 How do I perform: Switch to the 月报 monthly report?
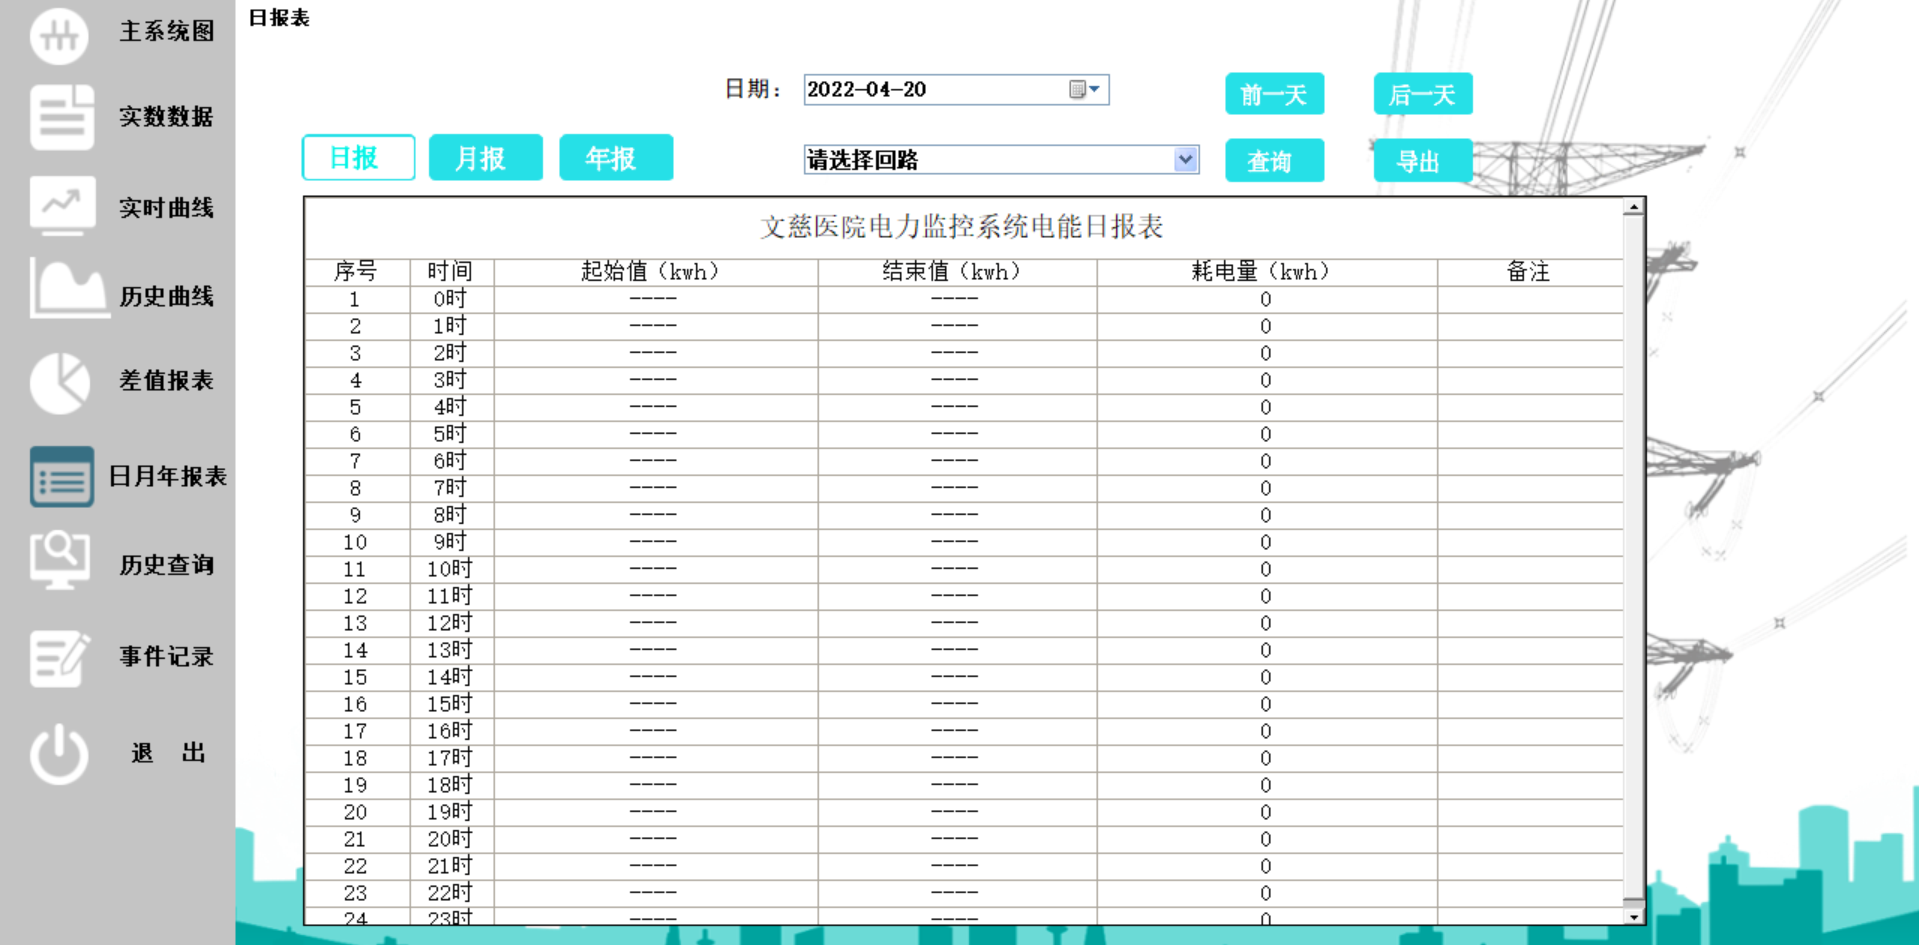486,157
